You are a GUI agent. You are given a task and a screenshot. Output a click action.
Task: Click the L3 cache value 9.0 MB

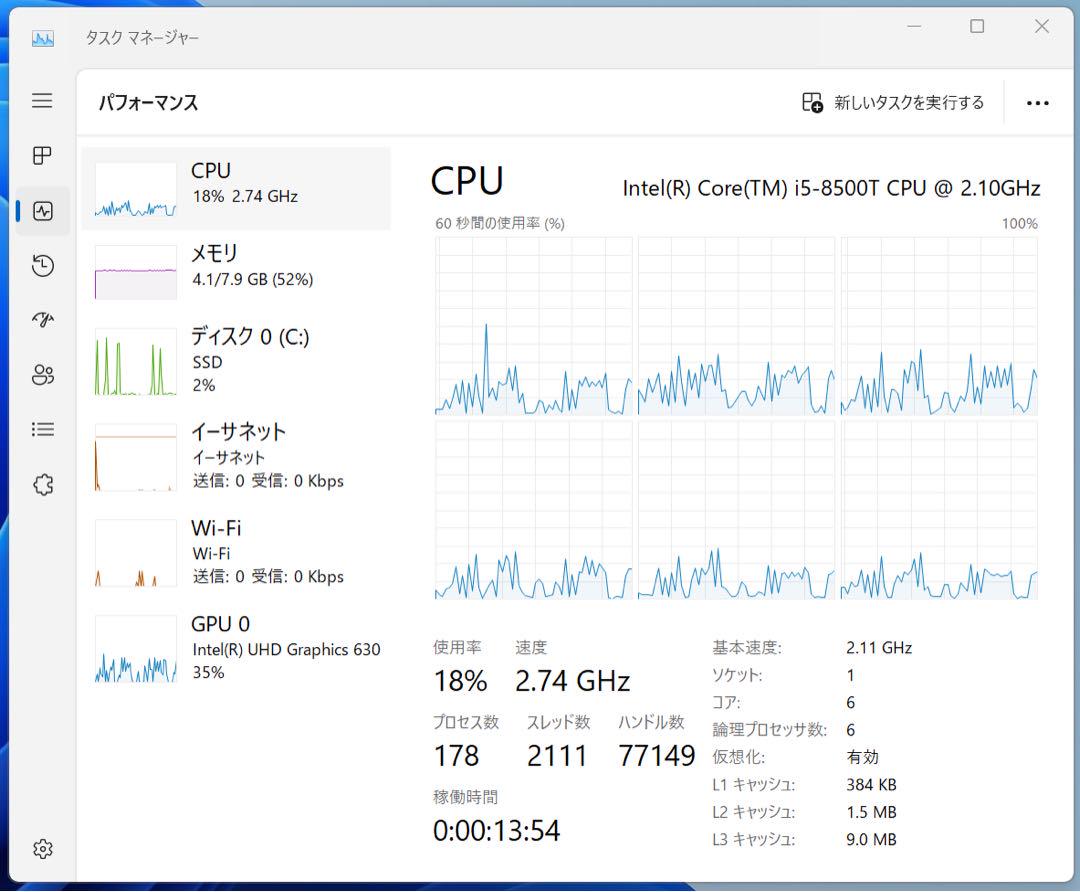click(x=871, y=840)
